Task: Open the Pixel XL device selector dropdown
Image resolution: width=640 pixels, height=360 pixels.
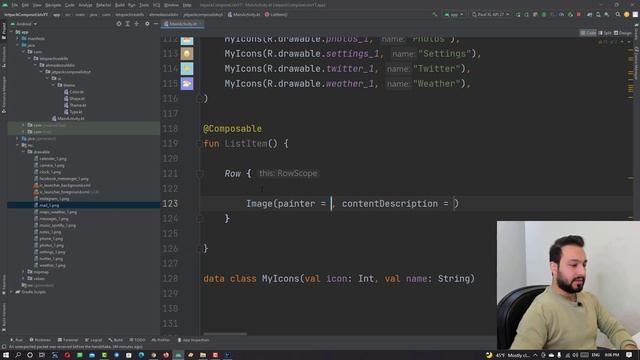Action: click(491, 14)
